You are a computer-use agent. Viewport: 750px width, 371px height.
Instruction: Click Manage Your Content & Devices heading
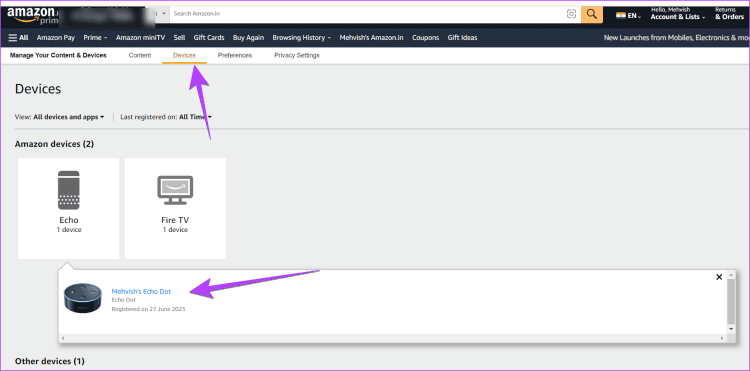(x=58, y=55)
